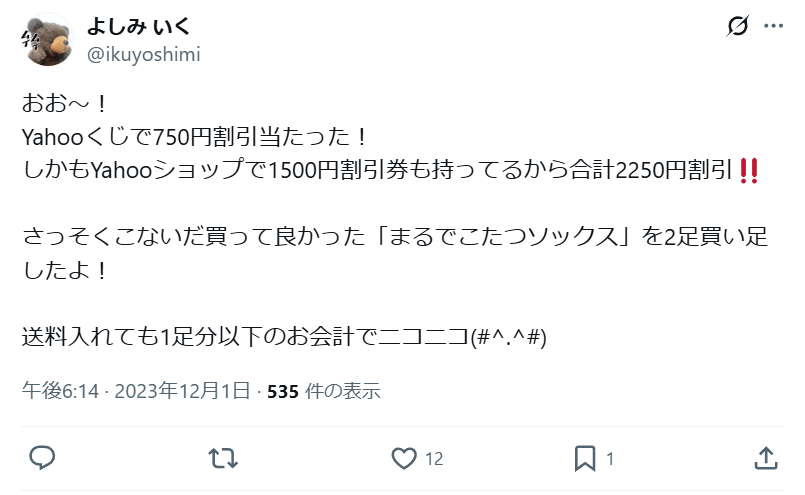The height and width of the screenshot is (495, 805).
Task: Open the teddy bear profile avatar
Action: [x=47, y=40]
